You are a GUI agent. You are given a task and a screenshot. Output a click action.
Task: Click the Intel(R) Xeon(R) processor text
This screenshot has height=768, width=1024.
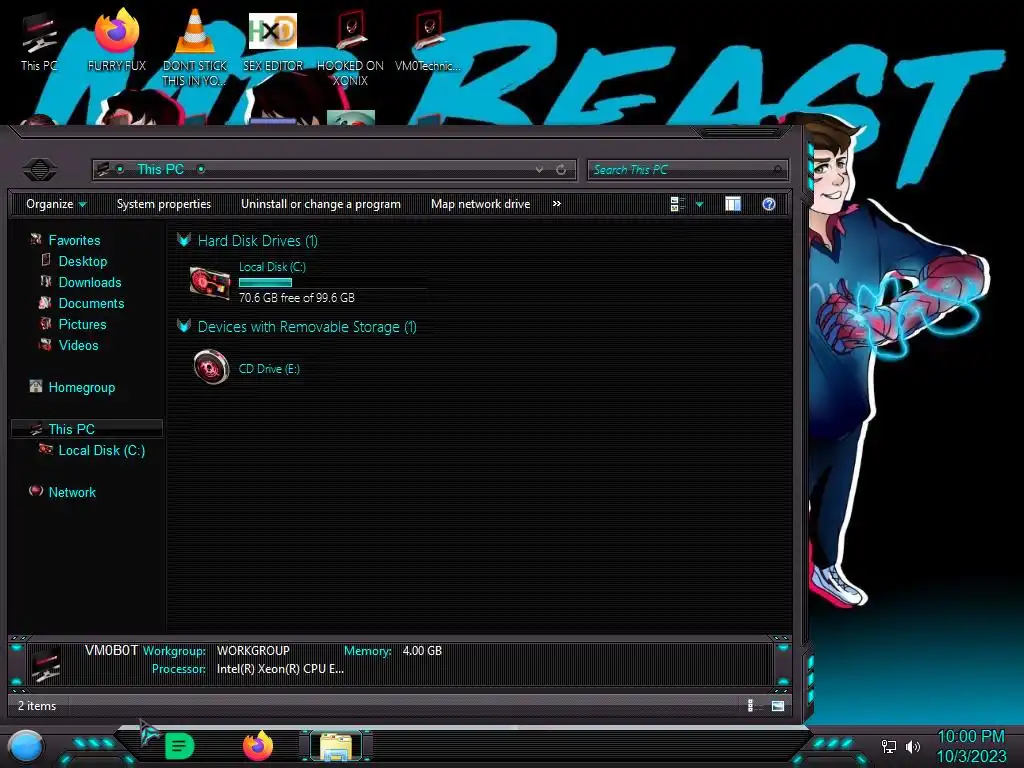(x=280, y=669)
